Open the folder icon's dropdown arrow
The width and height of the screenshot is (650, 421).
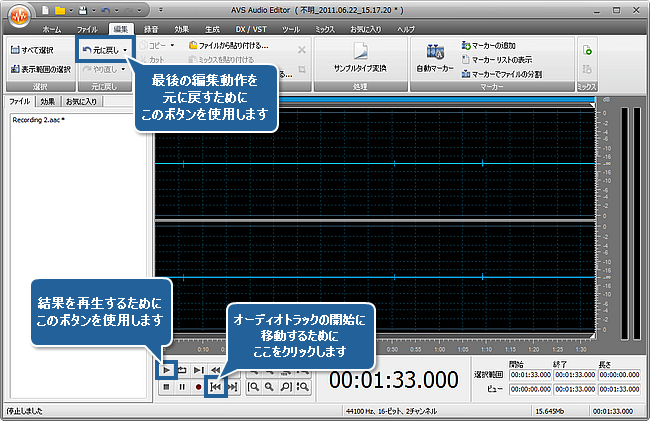71,10
